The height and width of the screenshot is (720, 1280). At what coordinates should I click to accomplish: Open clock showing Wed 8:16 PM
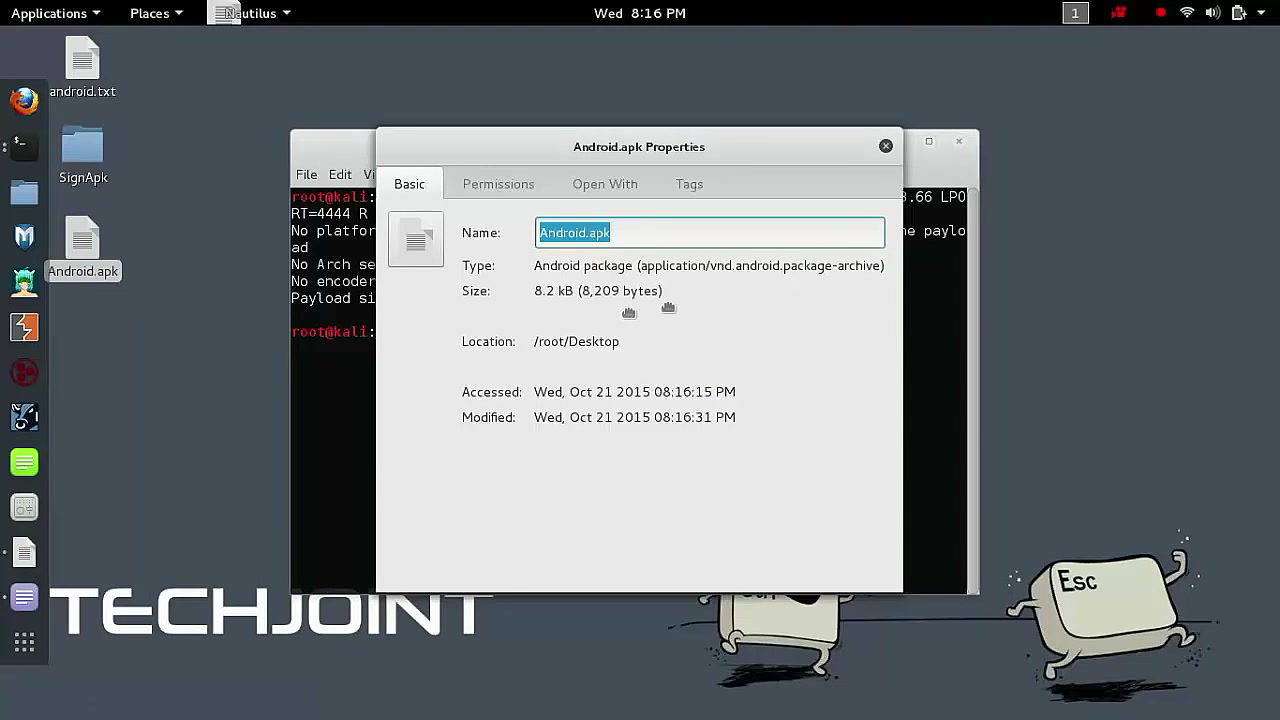(x=640, y=13)
